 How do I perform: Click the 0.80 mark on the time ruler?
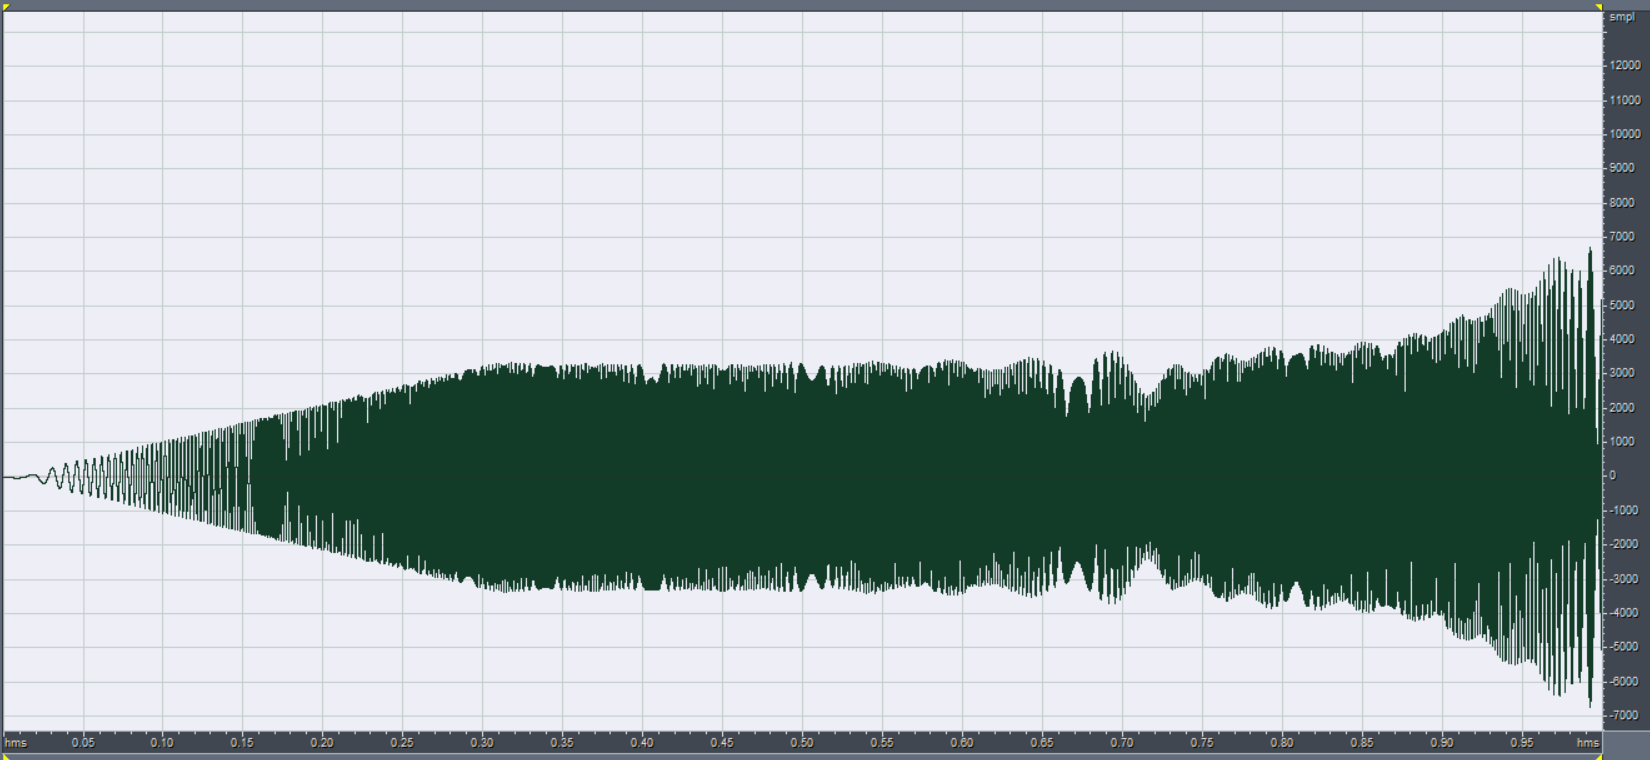point(1282,743)
